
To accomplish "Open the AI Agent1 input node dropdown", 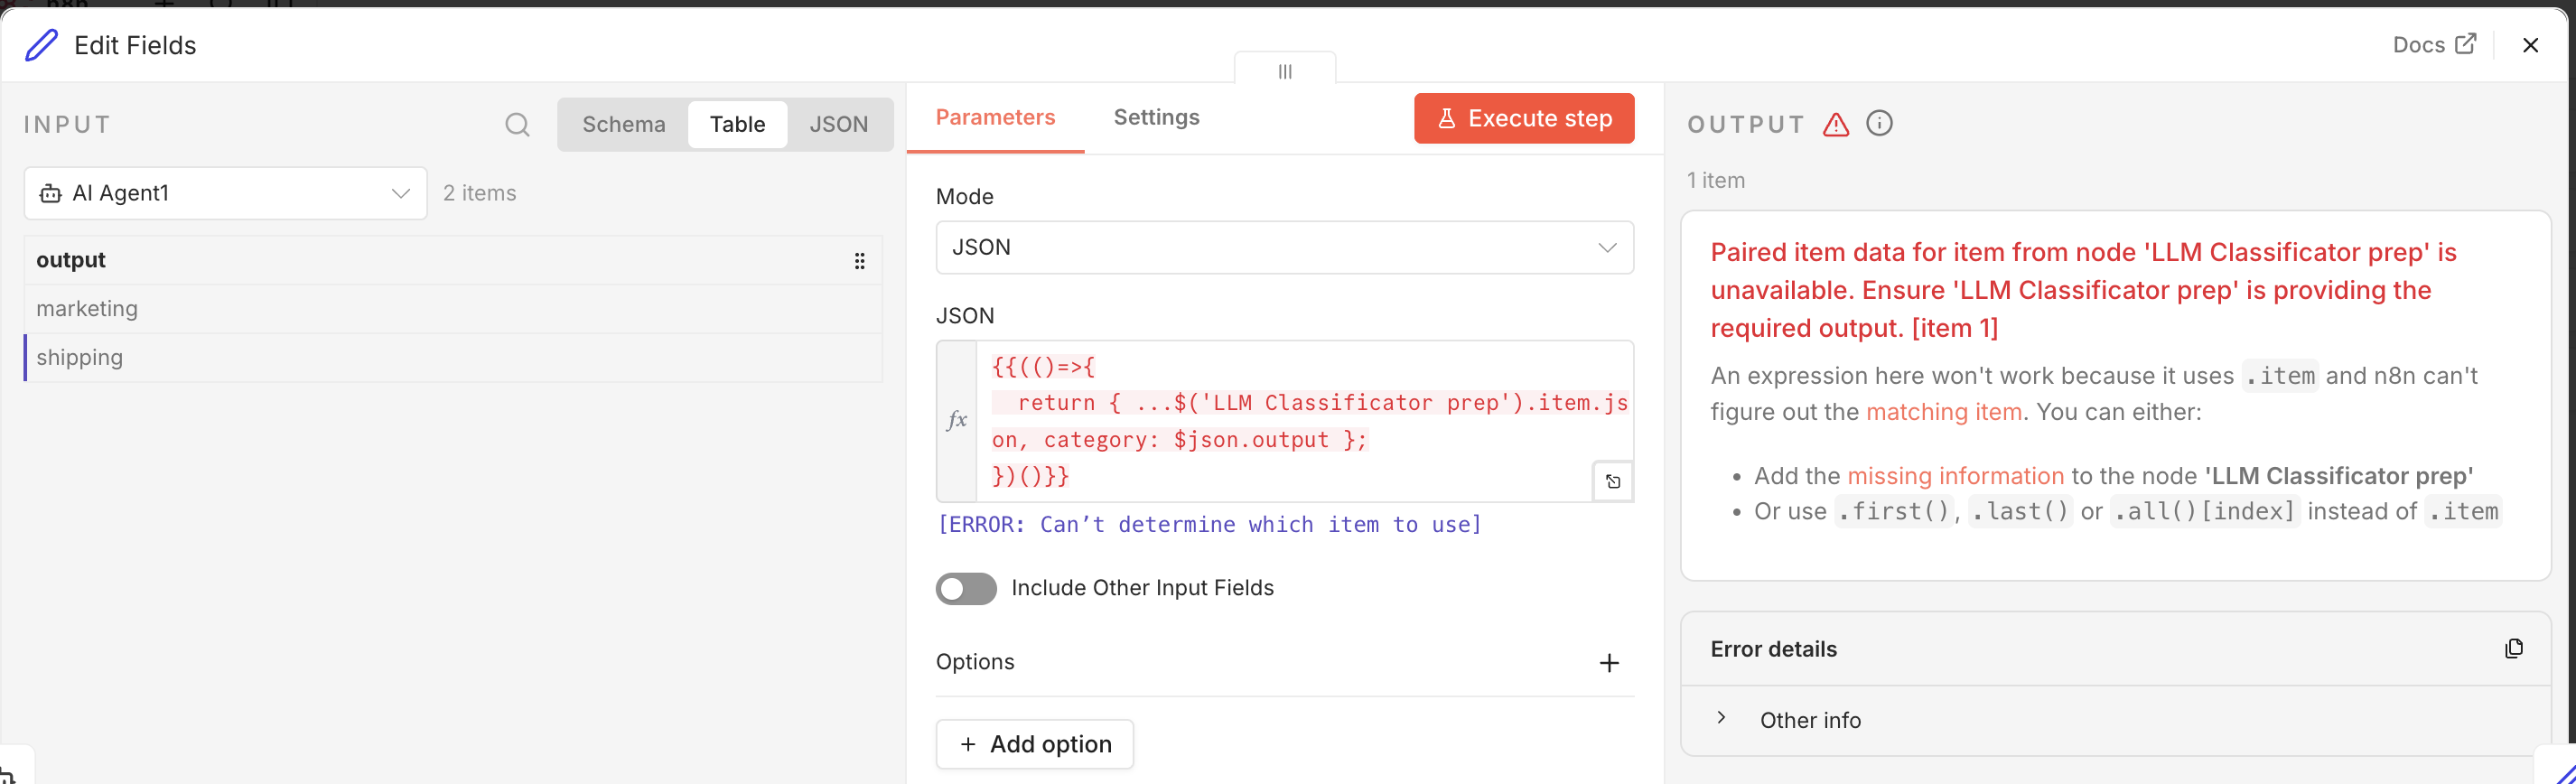I will coord(225,193).
